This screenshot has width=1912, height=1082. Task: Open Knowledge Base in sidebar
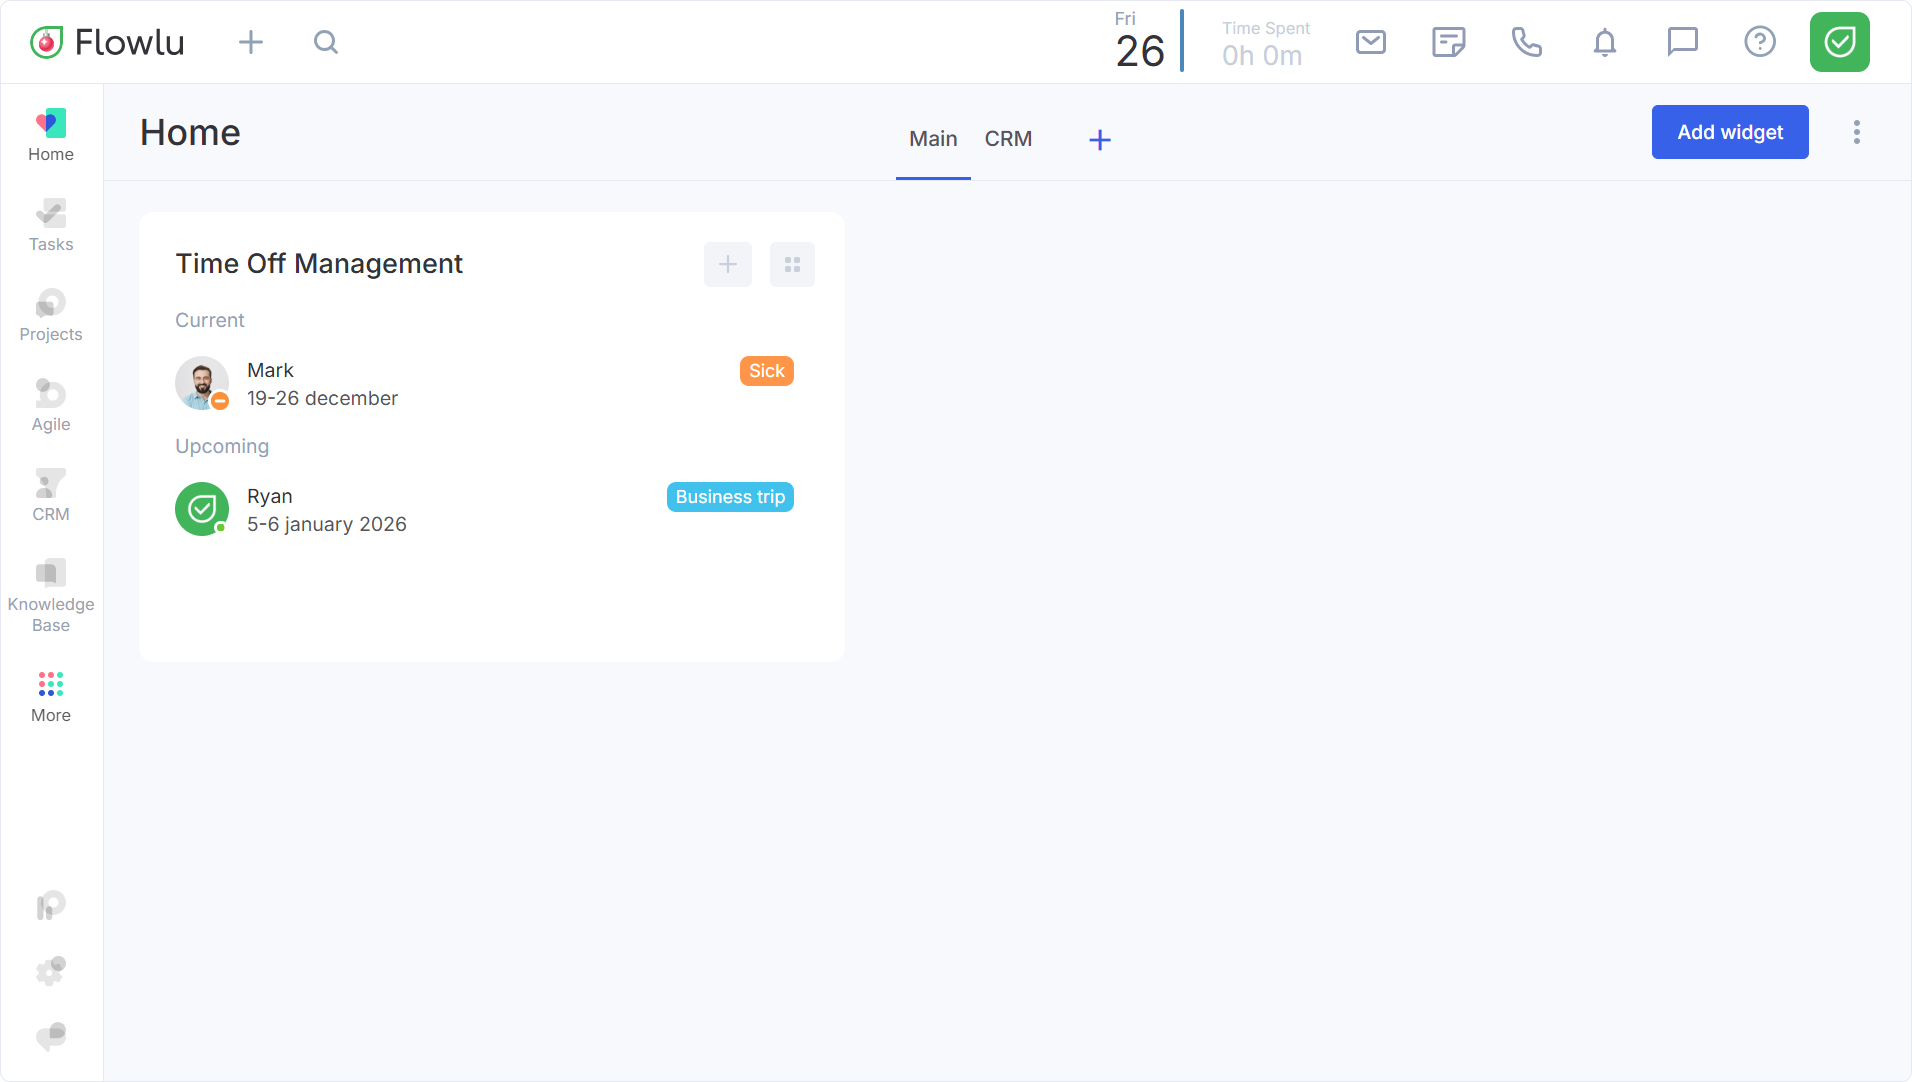(x=51, y=596)
